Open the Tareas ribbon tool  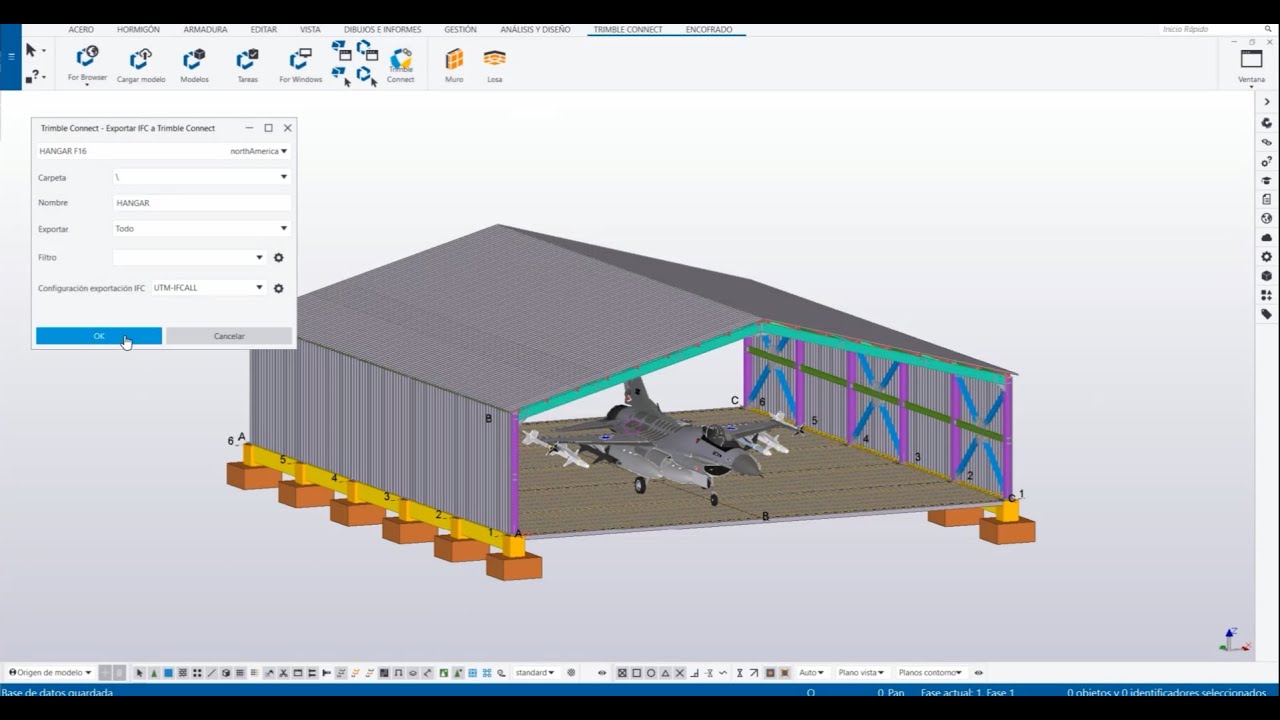pyautogui.click(x=247, y=64)
